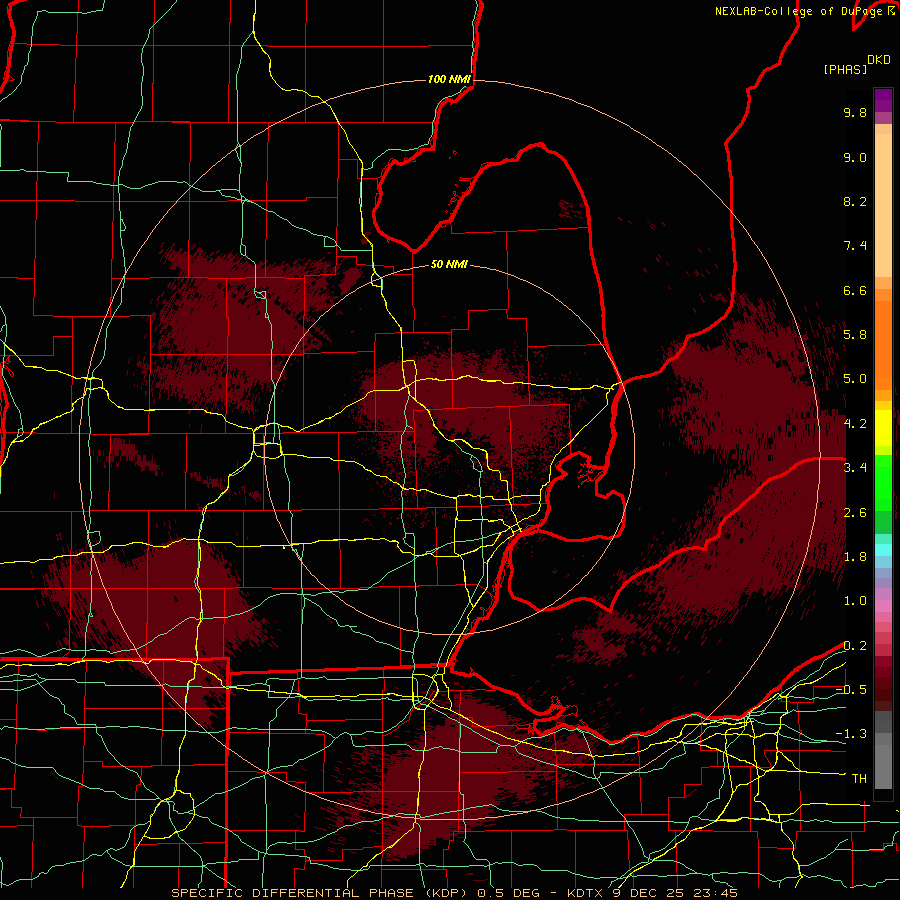Image resolution: width=900 pixels, height=900 pixels.
Task: Click the 1.8 scale value
Action: (x=855, y=557)
